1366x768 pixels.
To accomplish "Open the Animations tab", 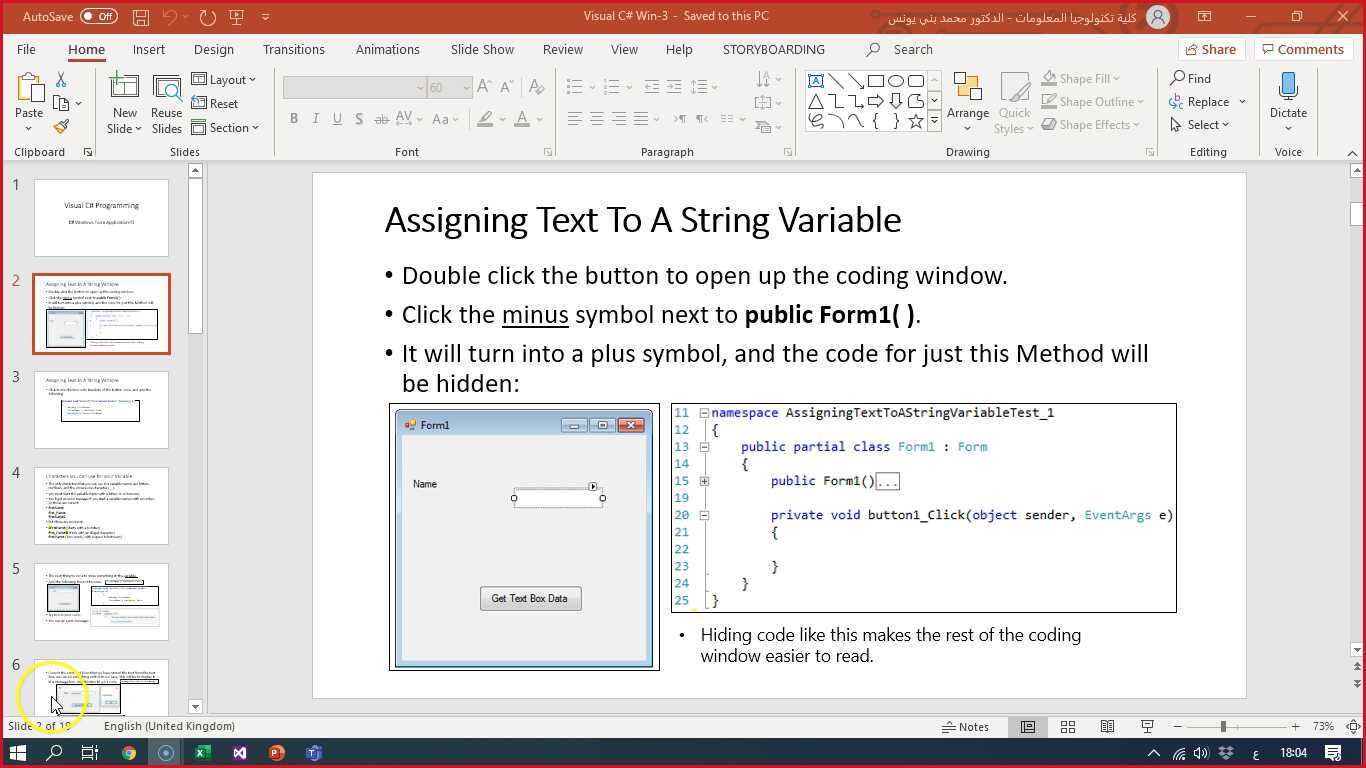I will click(388, 49).
